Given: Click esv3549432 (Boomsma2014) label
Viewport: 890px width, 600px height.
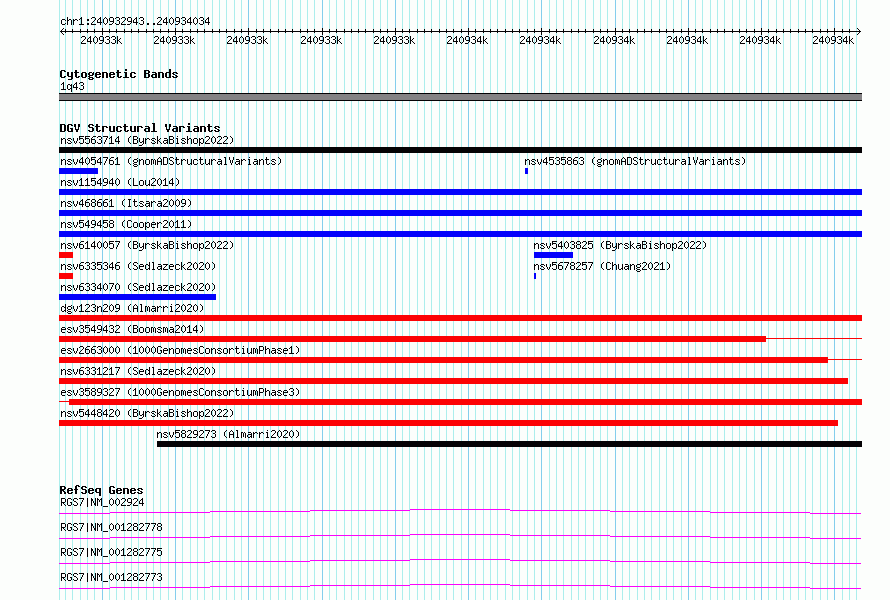Looking at the screenshot, I should (132, 329).
